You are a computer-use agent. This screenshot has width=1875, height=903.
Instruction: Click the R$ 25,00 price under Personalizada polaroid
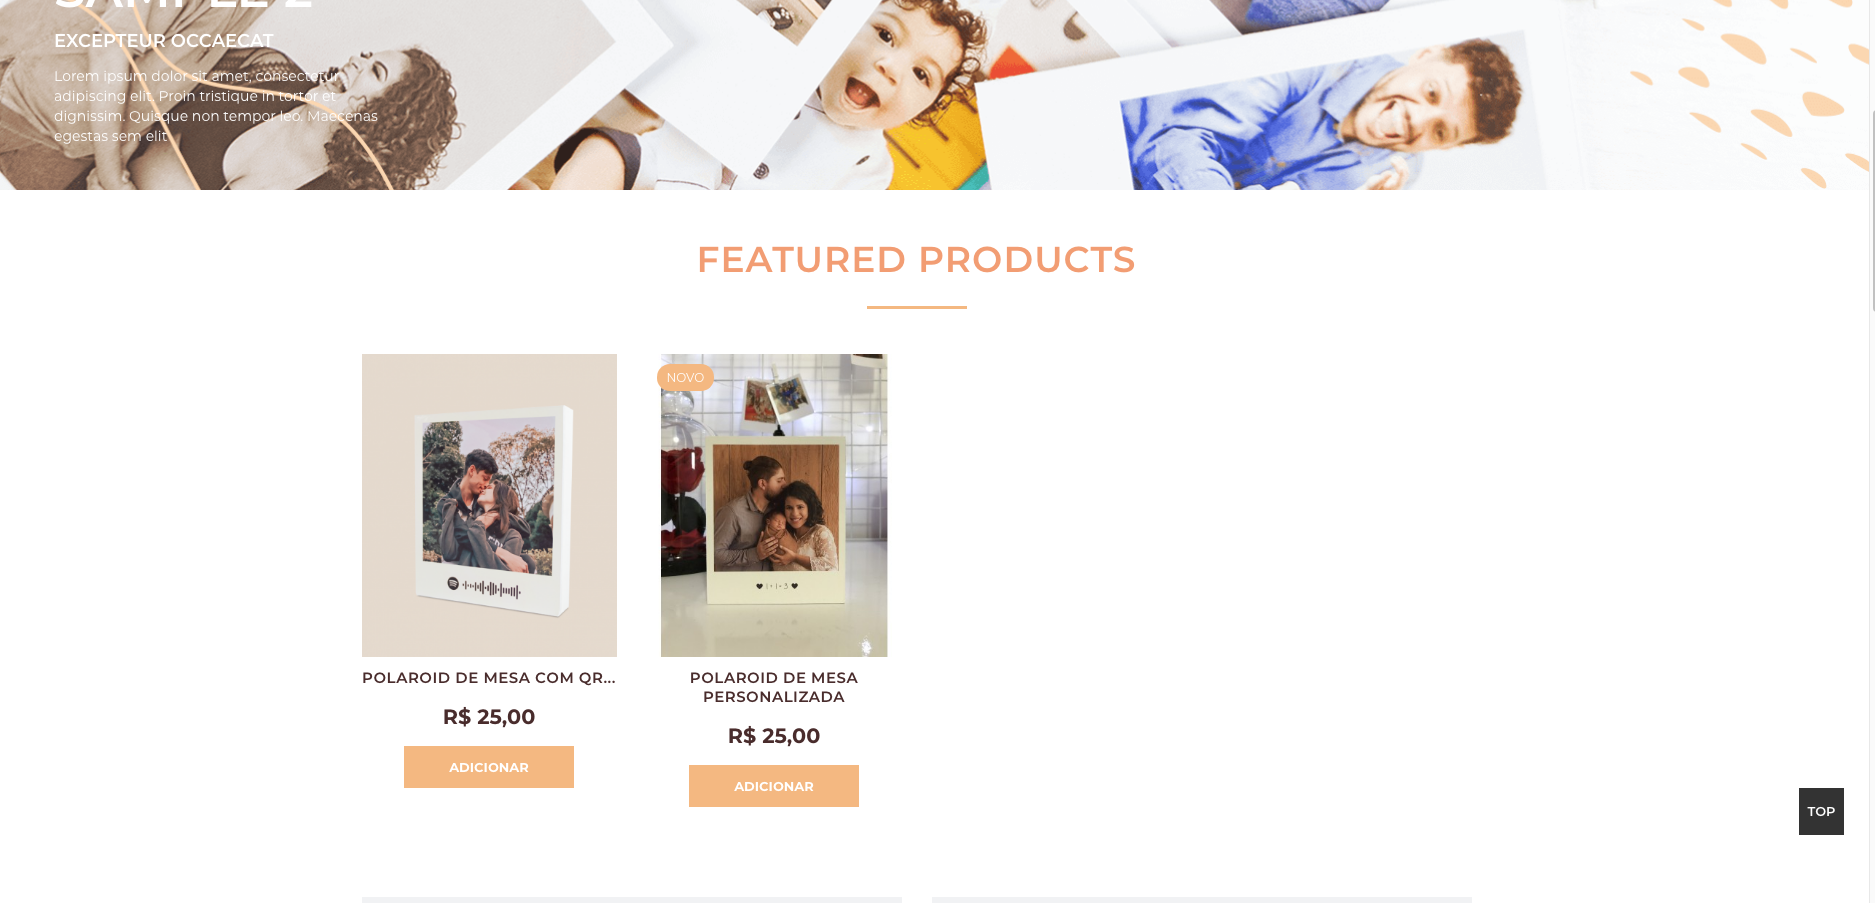[x=774, y=736]
